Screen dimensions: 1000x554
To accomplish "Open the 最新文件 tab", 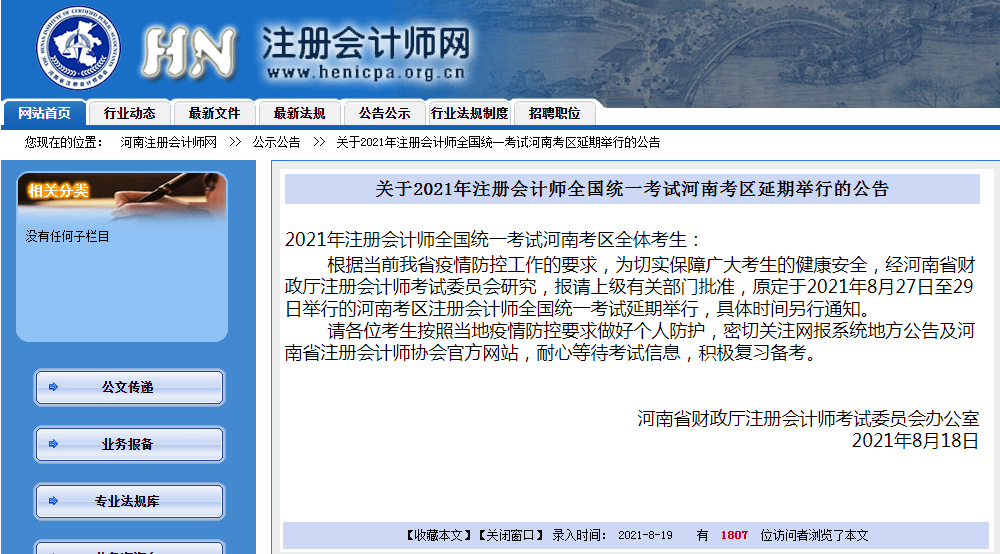I will (214, 113).
